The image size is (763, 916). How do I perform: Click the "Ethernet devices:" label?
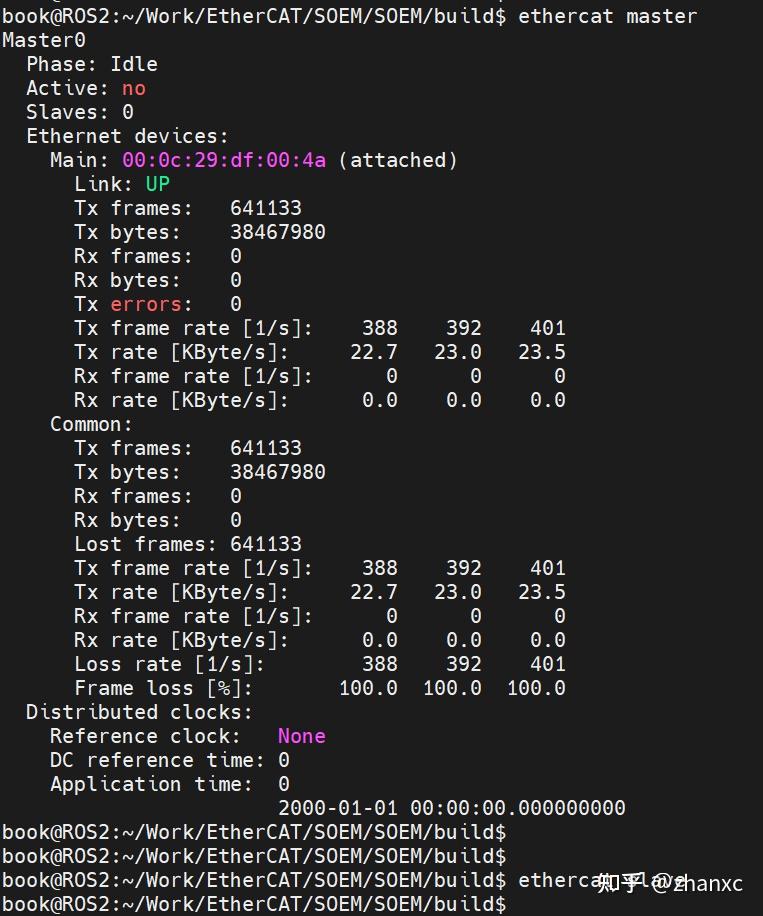pyautogui.click(x=127, y=136)
